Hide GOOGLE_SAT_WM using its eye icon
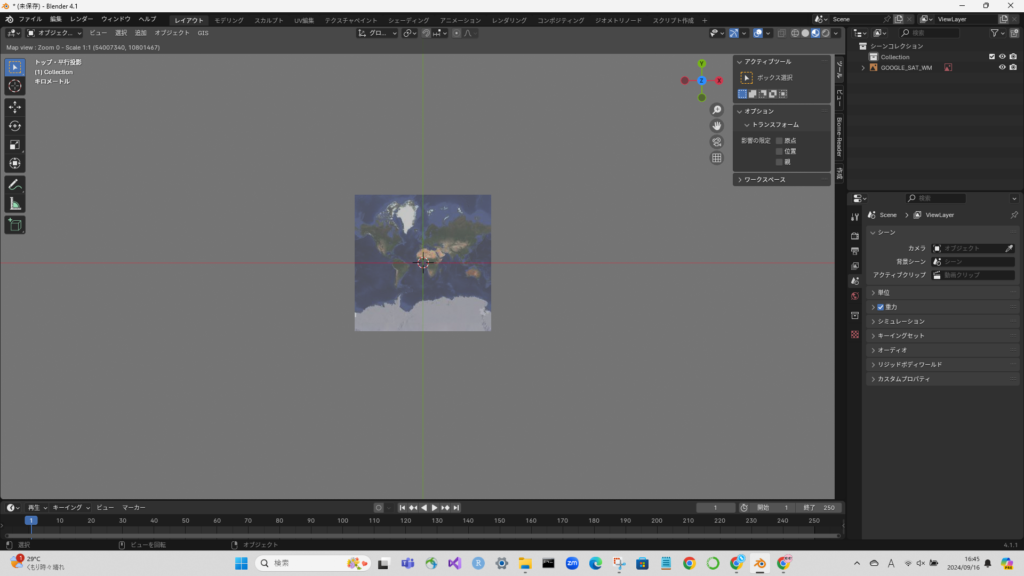The width and height of the screenshot is (1024, 576). coord(1001,68)
